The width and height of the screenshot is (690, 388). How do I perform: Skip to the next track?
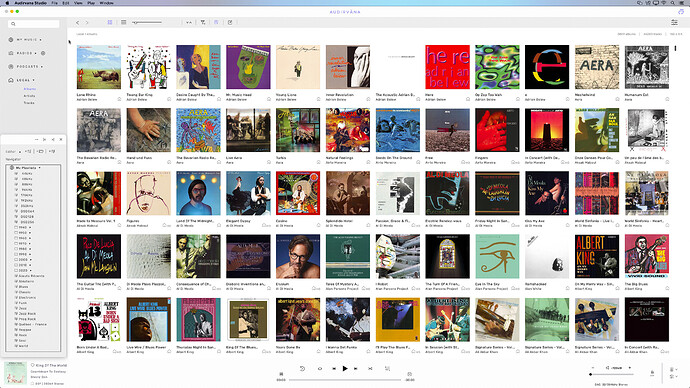point(356,369)
